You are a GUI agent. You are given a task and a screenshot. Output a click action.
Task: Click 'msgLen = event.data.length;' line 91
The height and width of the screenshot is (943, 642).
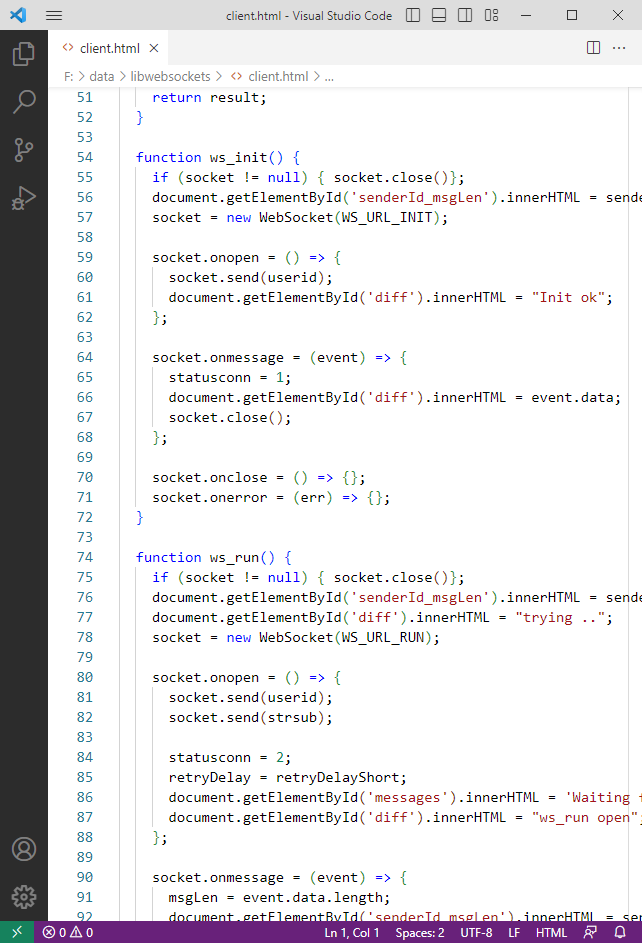279,897
